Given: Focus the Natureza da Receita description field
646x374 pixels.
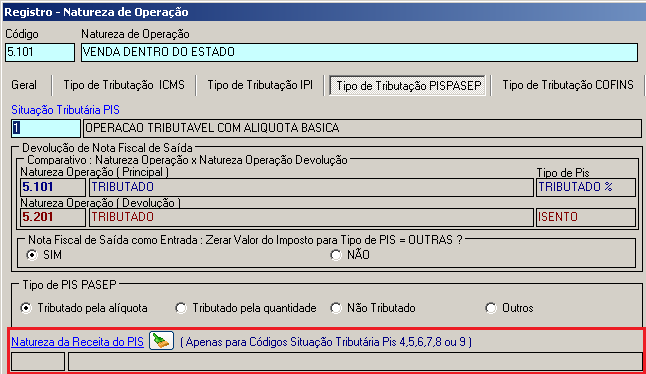Looking at the screenshot, I should [355, 362].
